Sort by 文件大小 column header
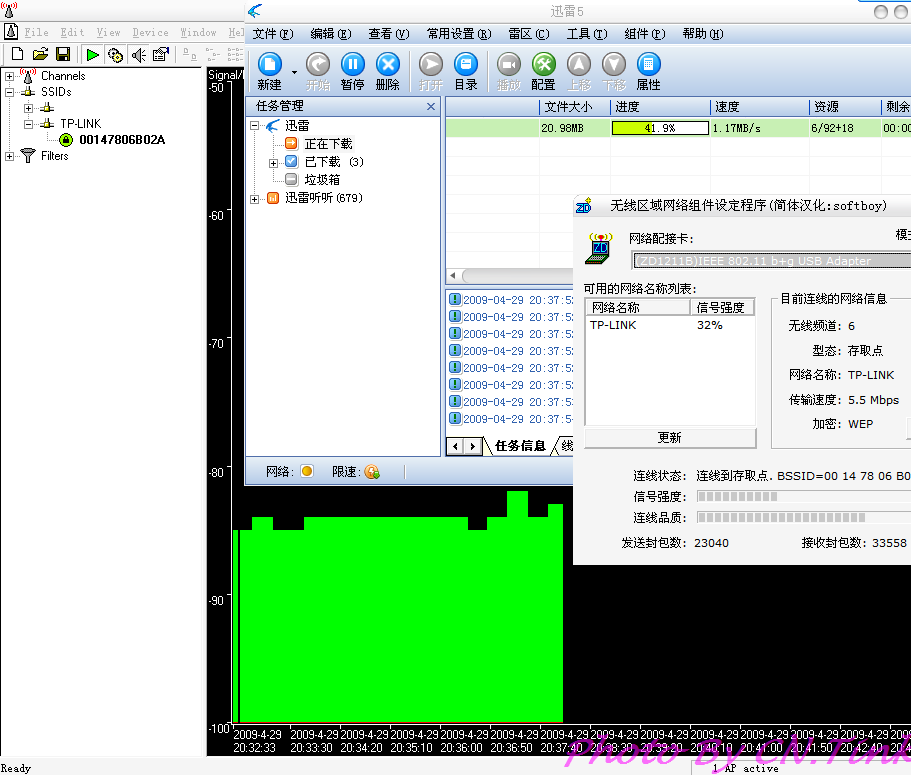Screen dimensions: 911x775 tap(575, 107)
